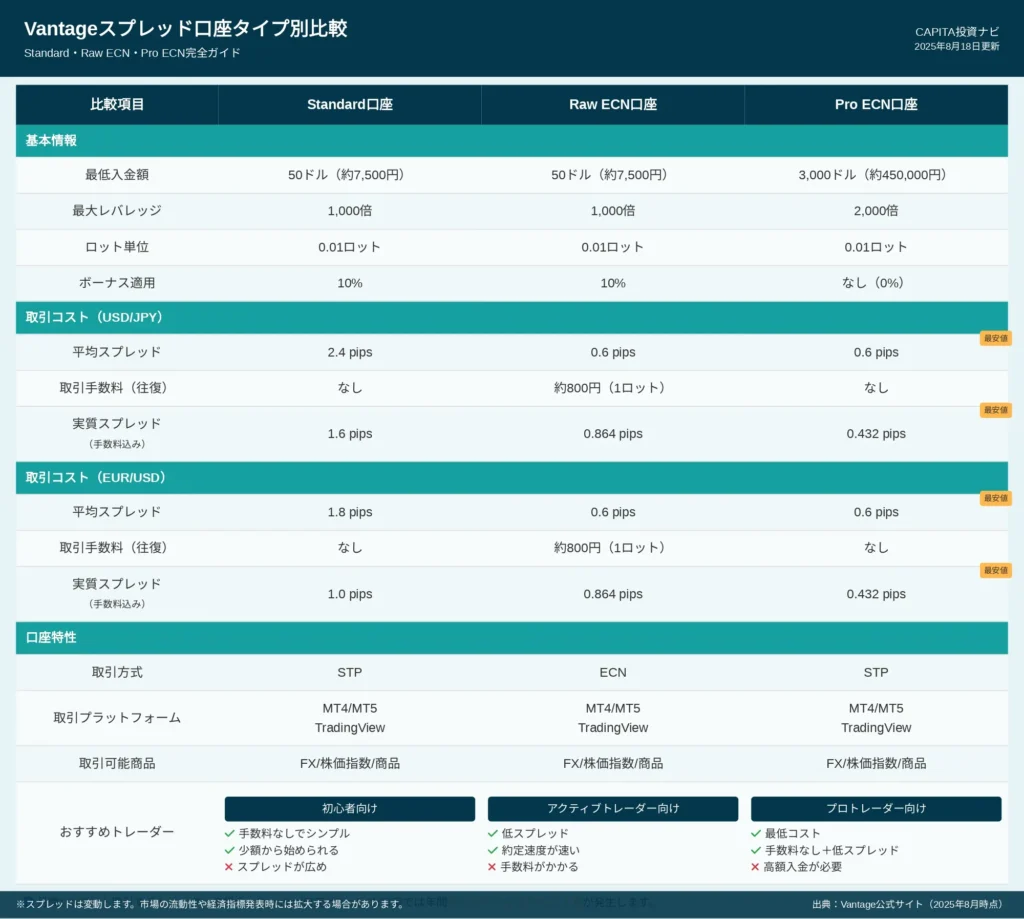Screen dimensions: 1024x919
Task: Click the 取引可能商品 row label
Action: (x=117, y=764)
